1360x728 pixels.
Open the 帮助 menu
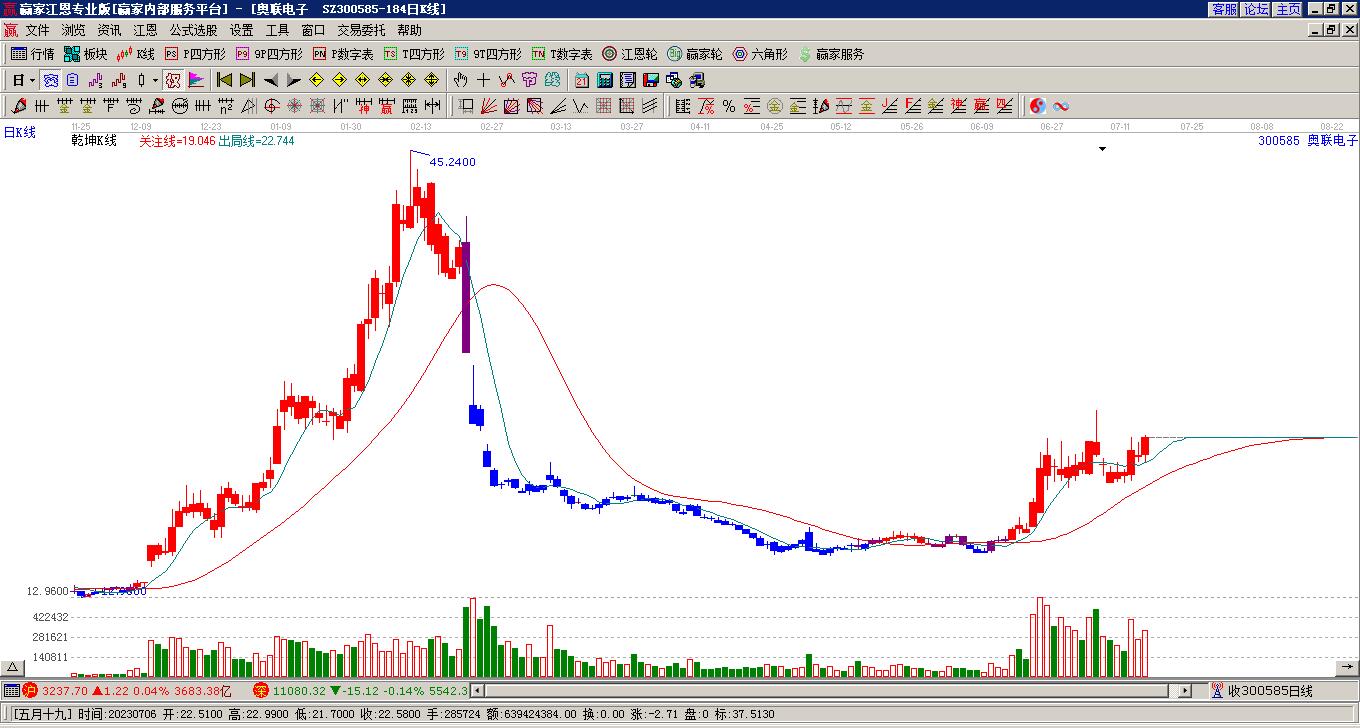[409, 30]
